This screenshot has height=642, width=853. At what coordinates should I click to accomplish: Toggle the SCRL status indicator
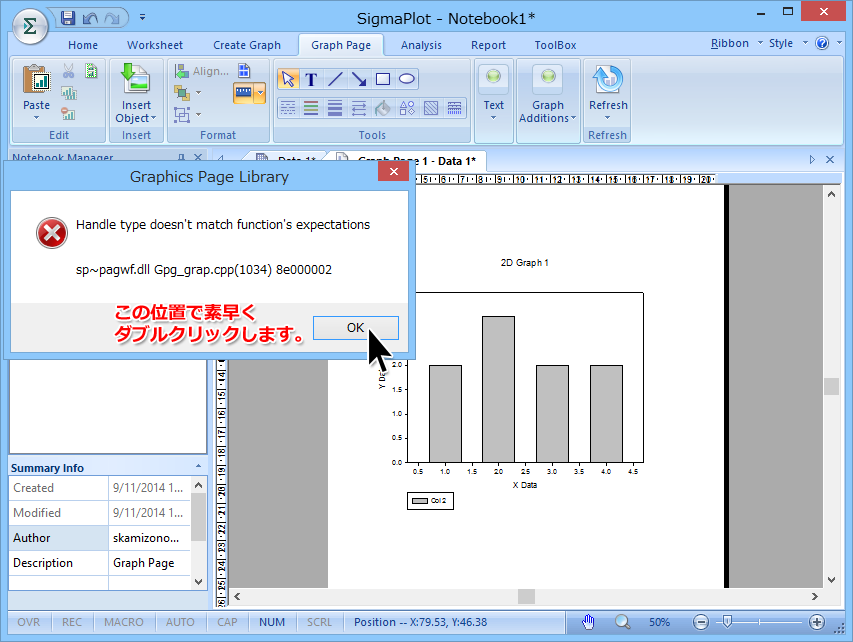319,622
